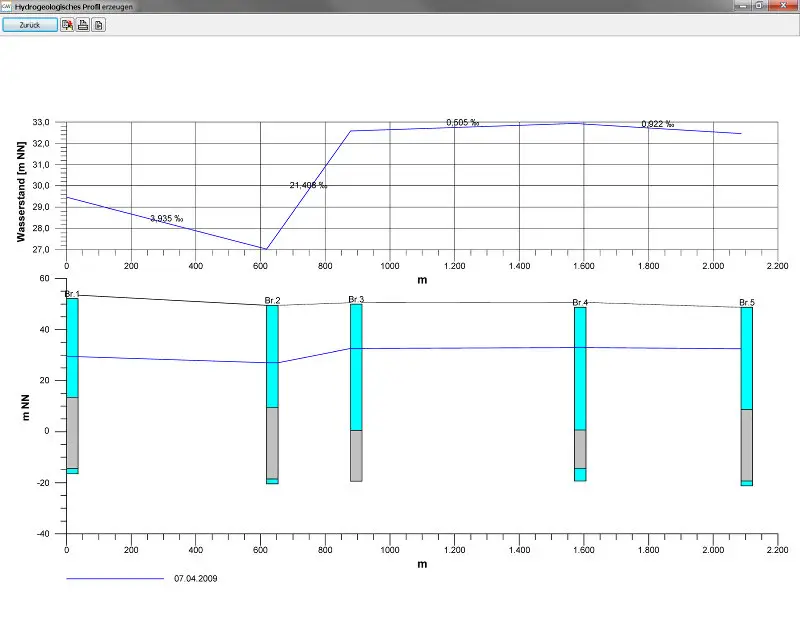
Task: Minimize the Hydrogeologisches Profil window
Action: point(743,6)
